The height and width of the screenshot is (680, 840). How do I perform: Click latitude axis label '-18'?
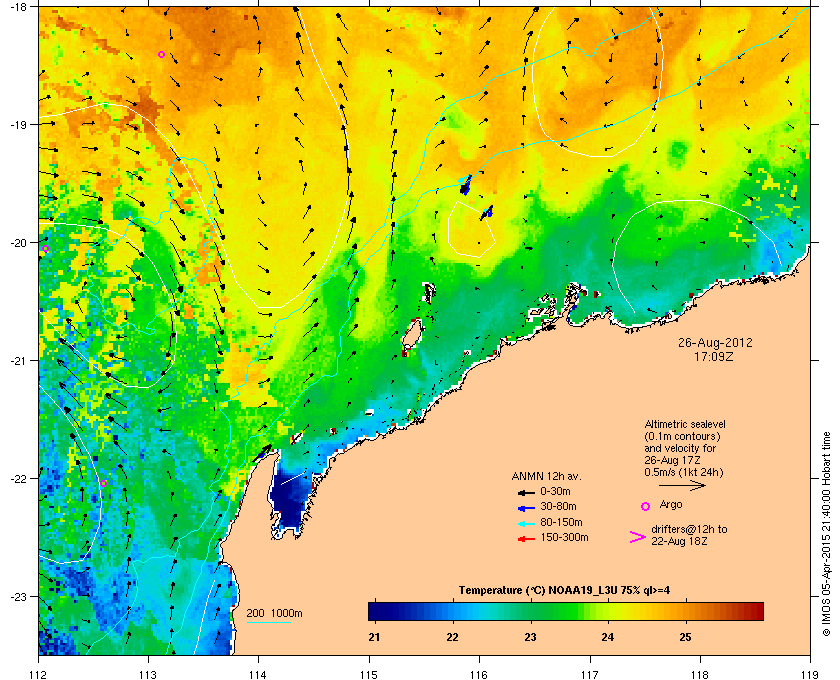[x=18, y=7]
